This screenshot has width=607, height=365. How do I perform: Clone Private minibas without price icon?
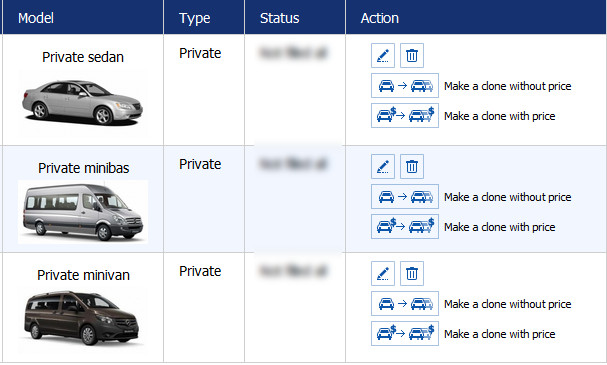pyautogui.click(x=405, y=197)
